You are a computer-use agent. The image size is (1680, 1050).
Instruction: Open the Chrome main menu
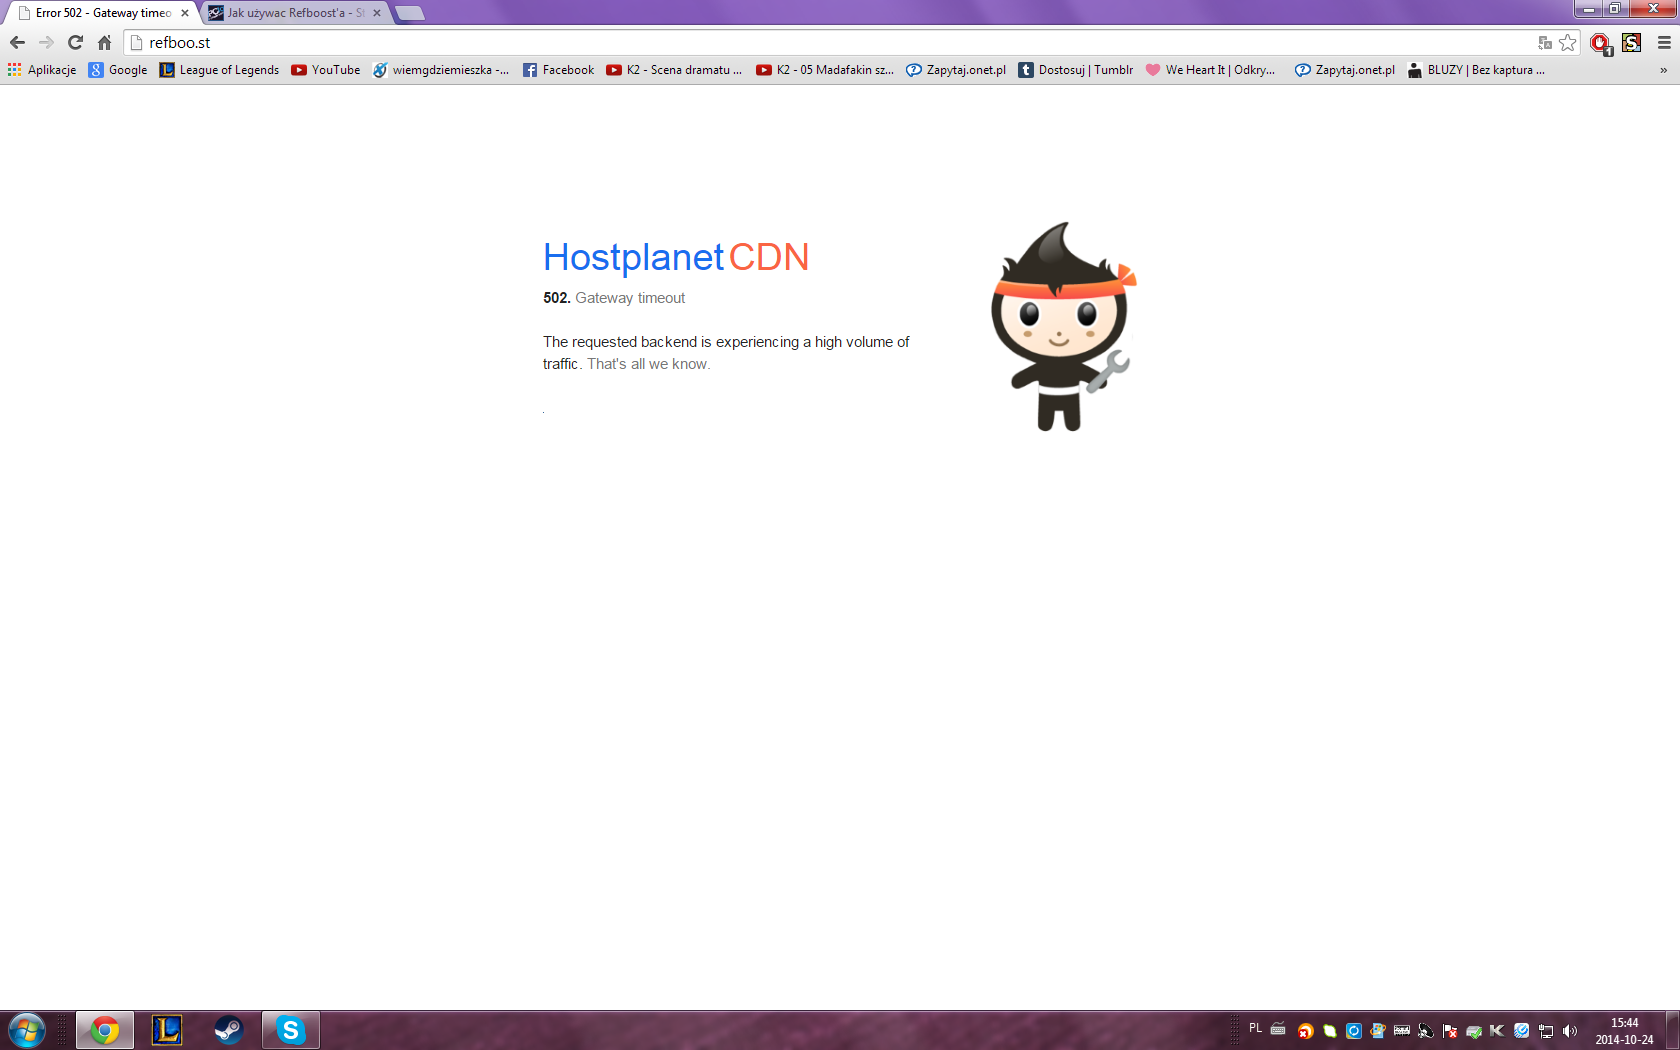[1664, 42]
